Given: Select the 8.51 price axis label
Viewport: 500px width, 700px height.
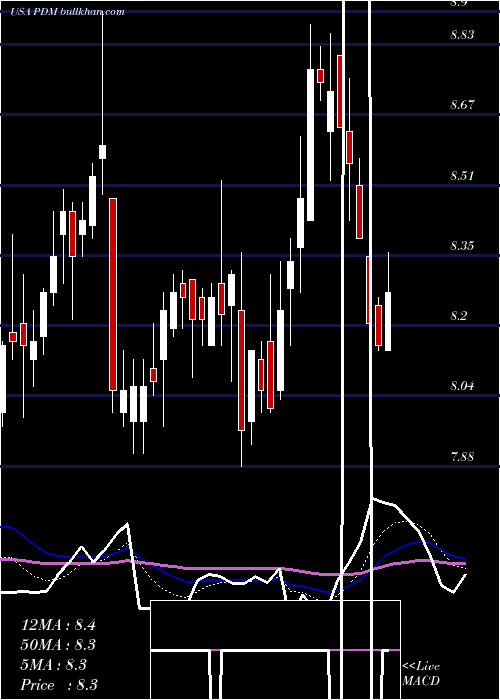Looking at the screenshot, I should pos(462,175).
